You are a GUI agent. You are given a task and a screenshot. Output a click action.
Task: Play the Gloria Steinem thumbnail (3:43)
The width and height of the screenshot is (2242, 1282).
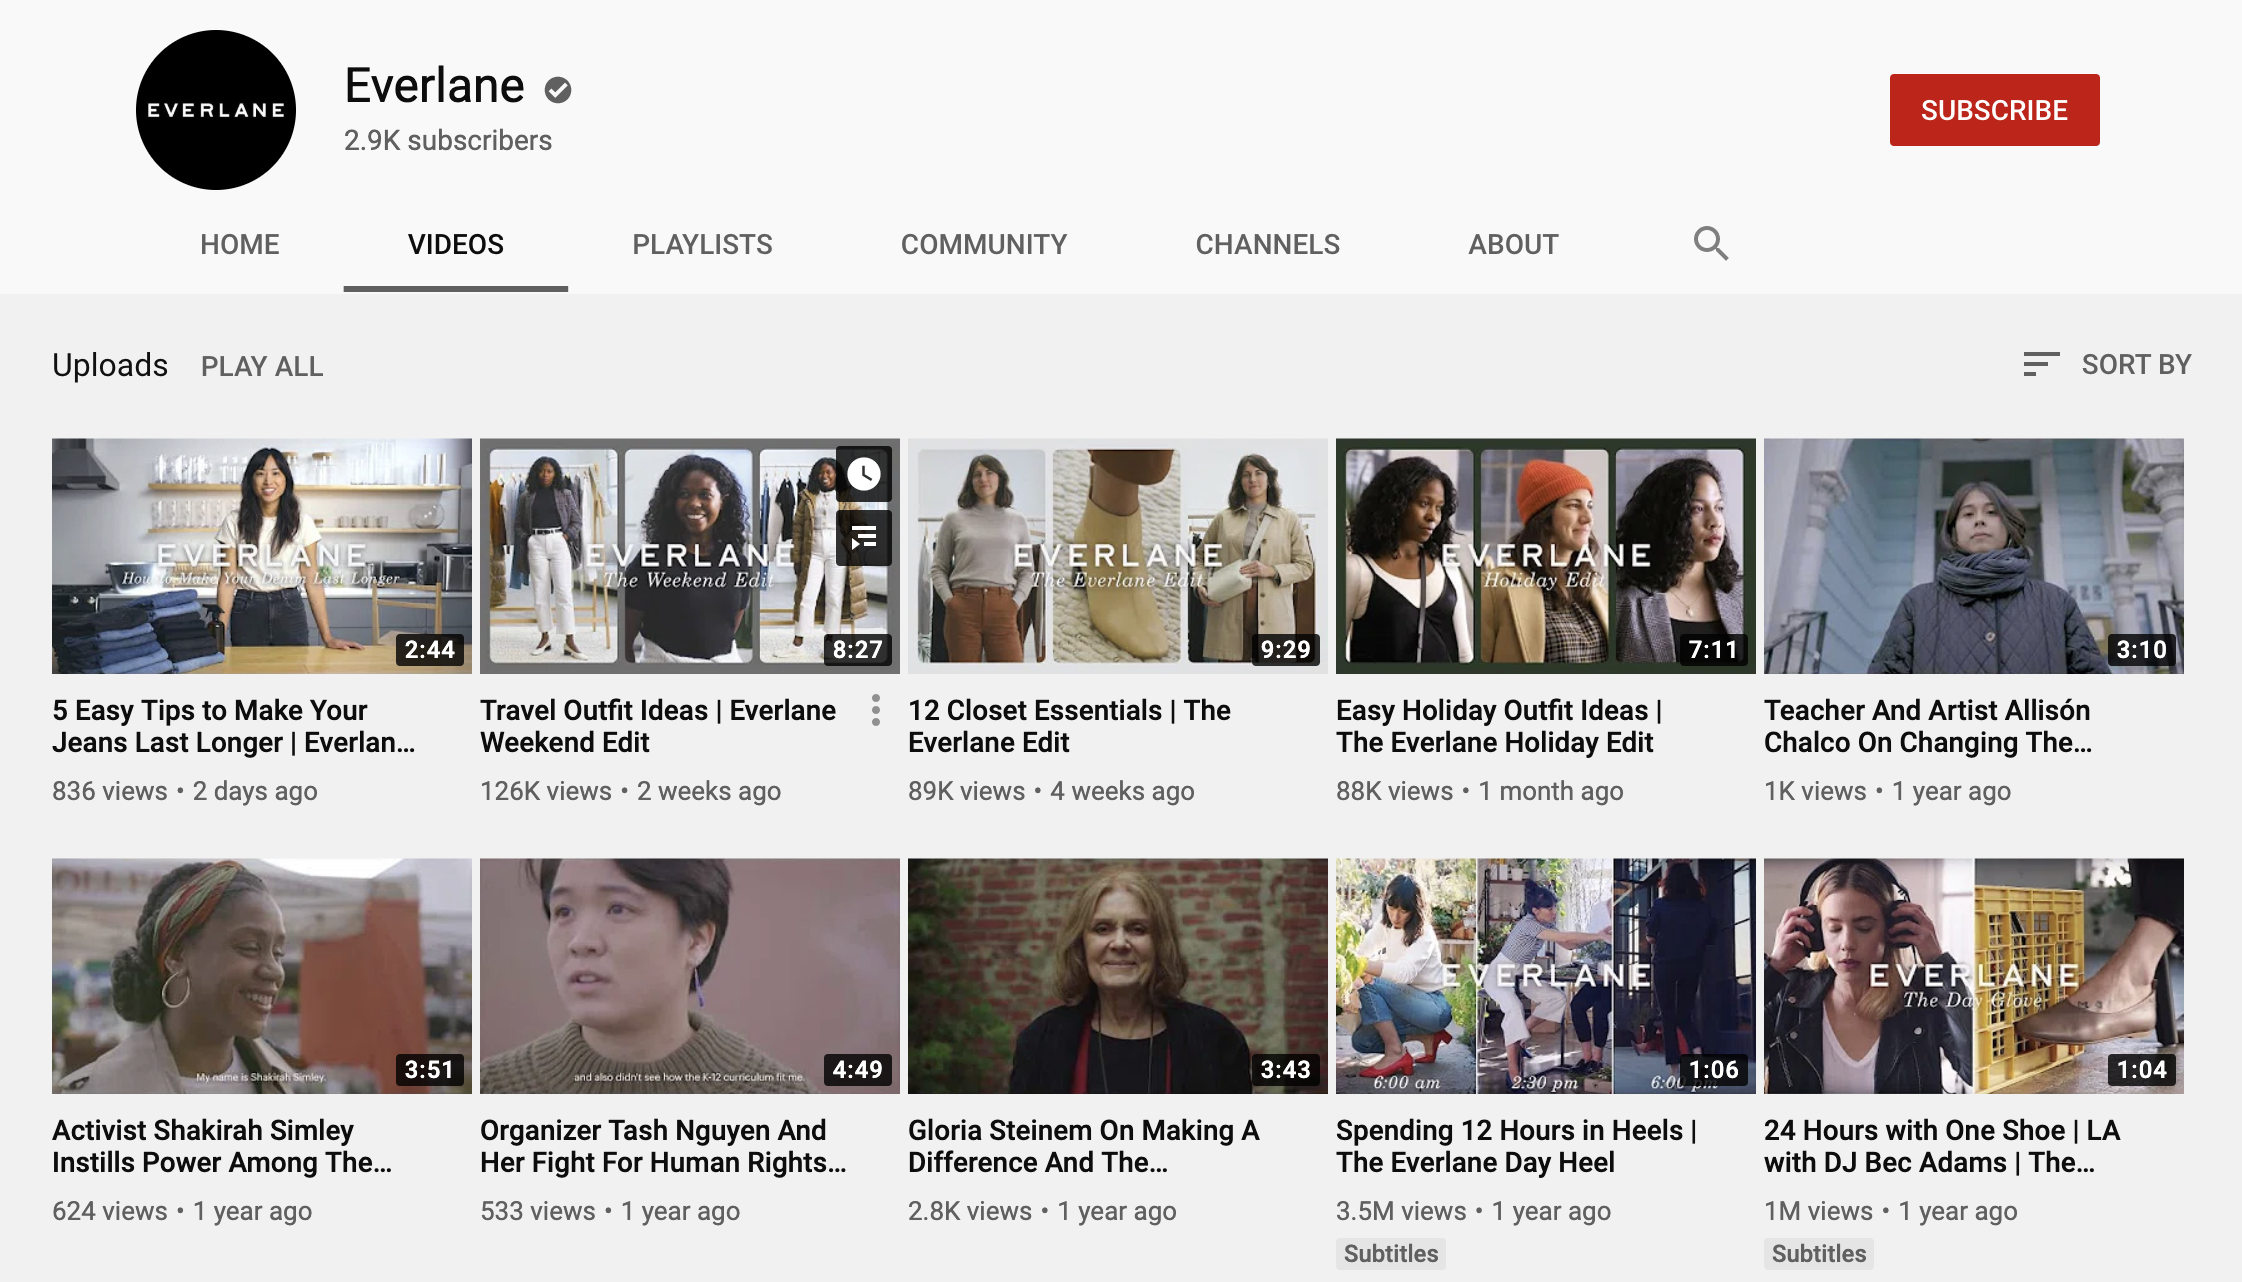coord(1118,976)
